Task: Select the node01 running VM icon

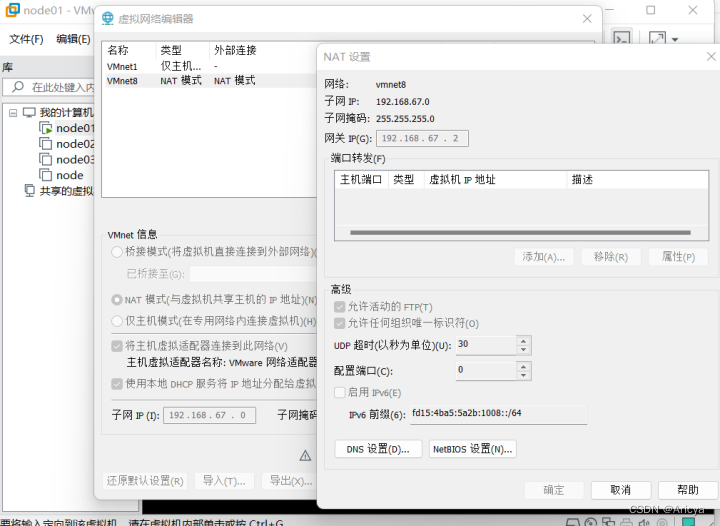Action: 45,128
